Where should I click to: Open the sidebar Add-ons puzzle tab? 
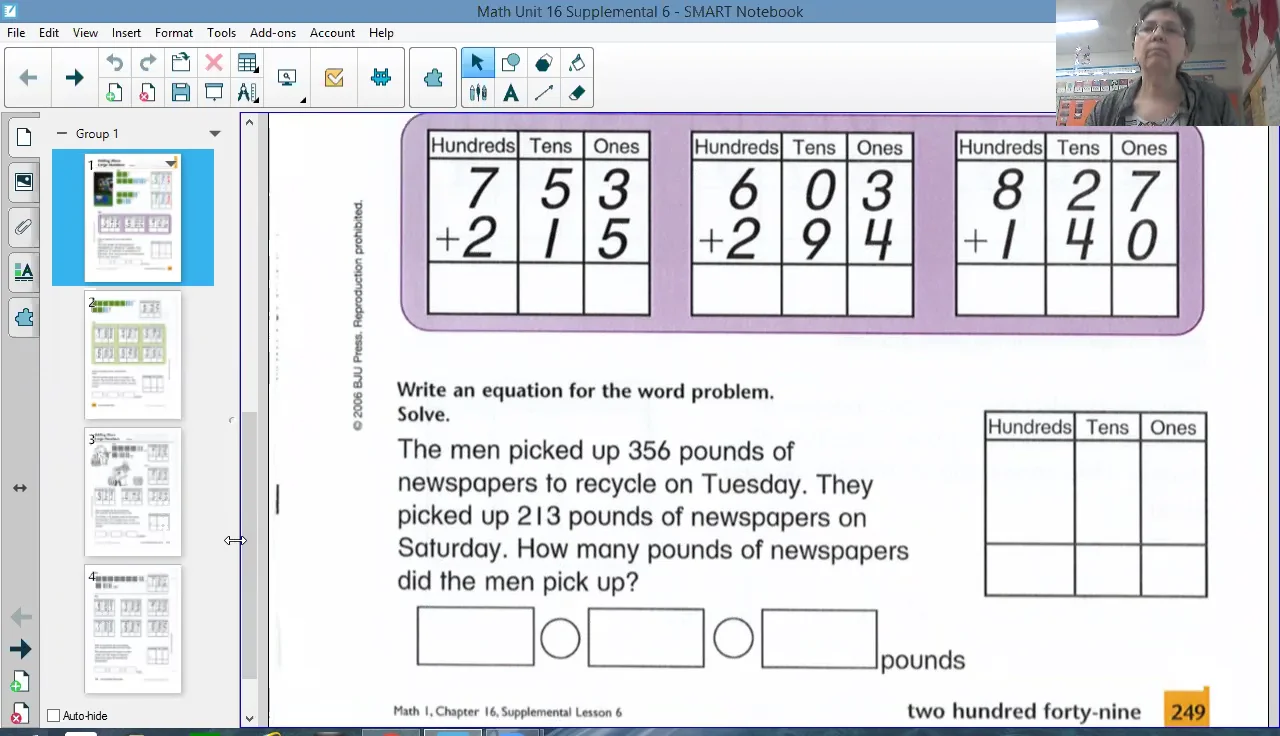(x=24, y=318)
